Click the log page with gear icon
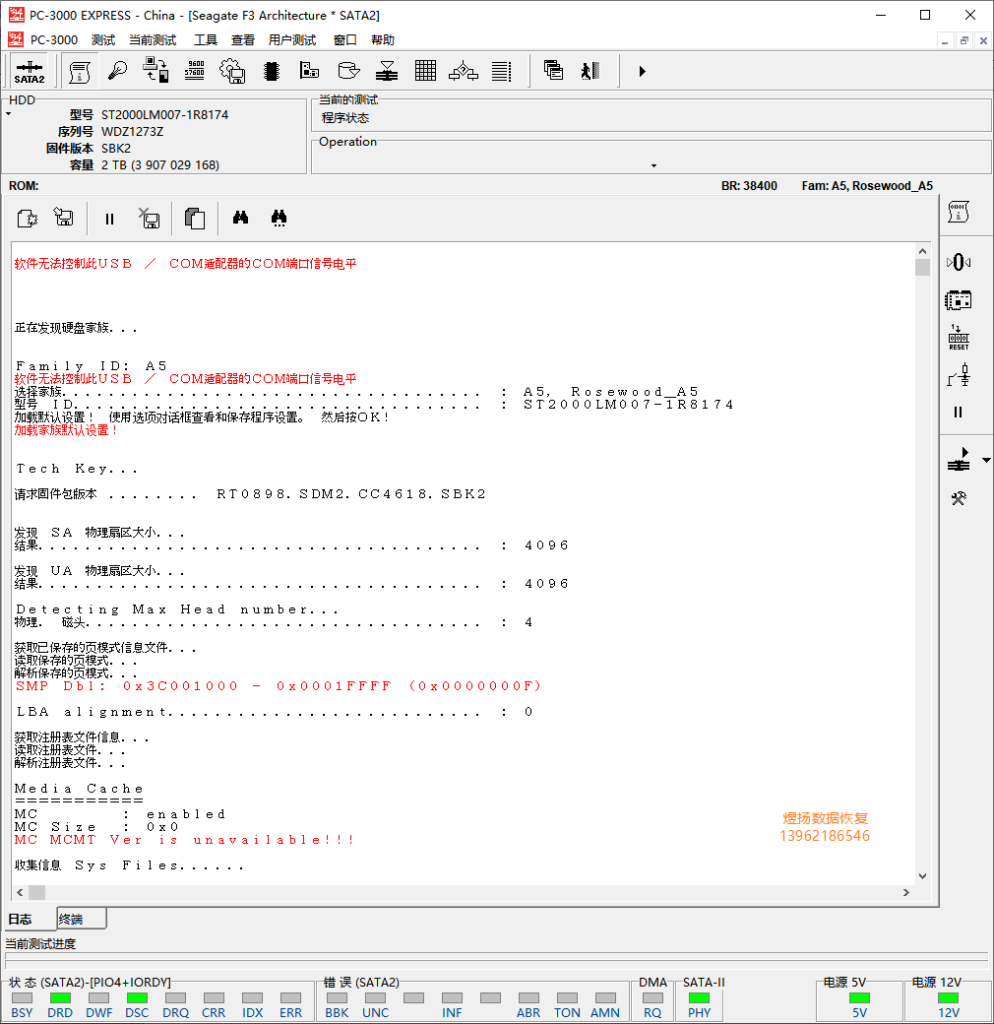The height and width of the screenshot is (1024, 994). click(x=27, y=218)
